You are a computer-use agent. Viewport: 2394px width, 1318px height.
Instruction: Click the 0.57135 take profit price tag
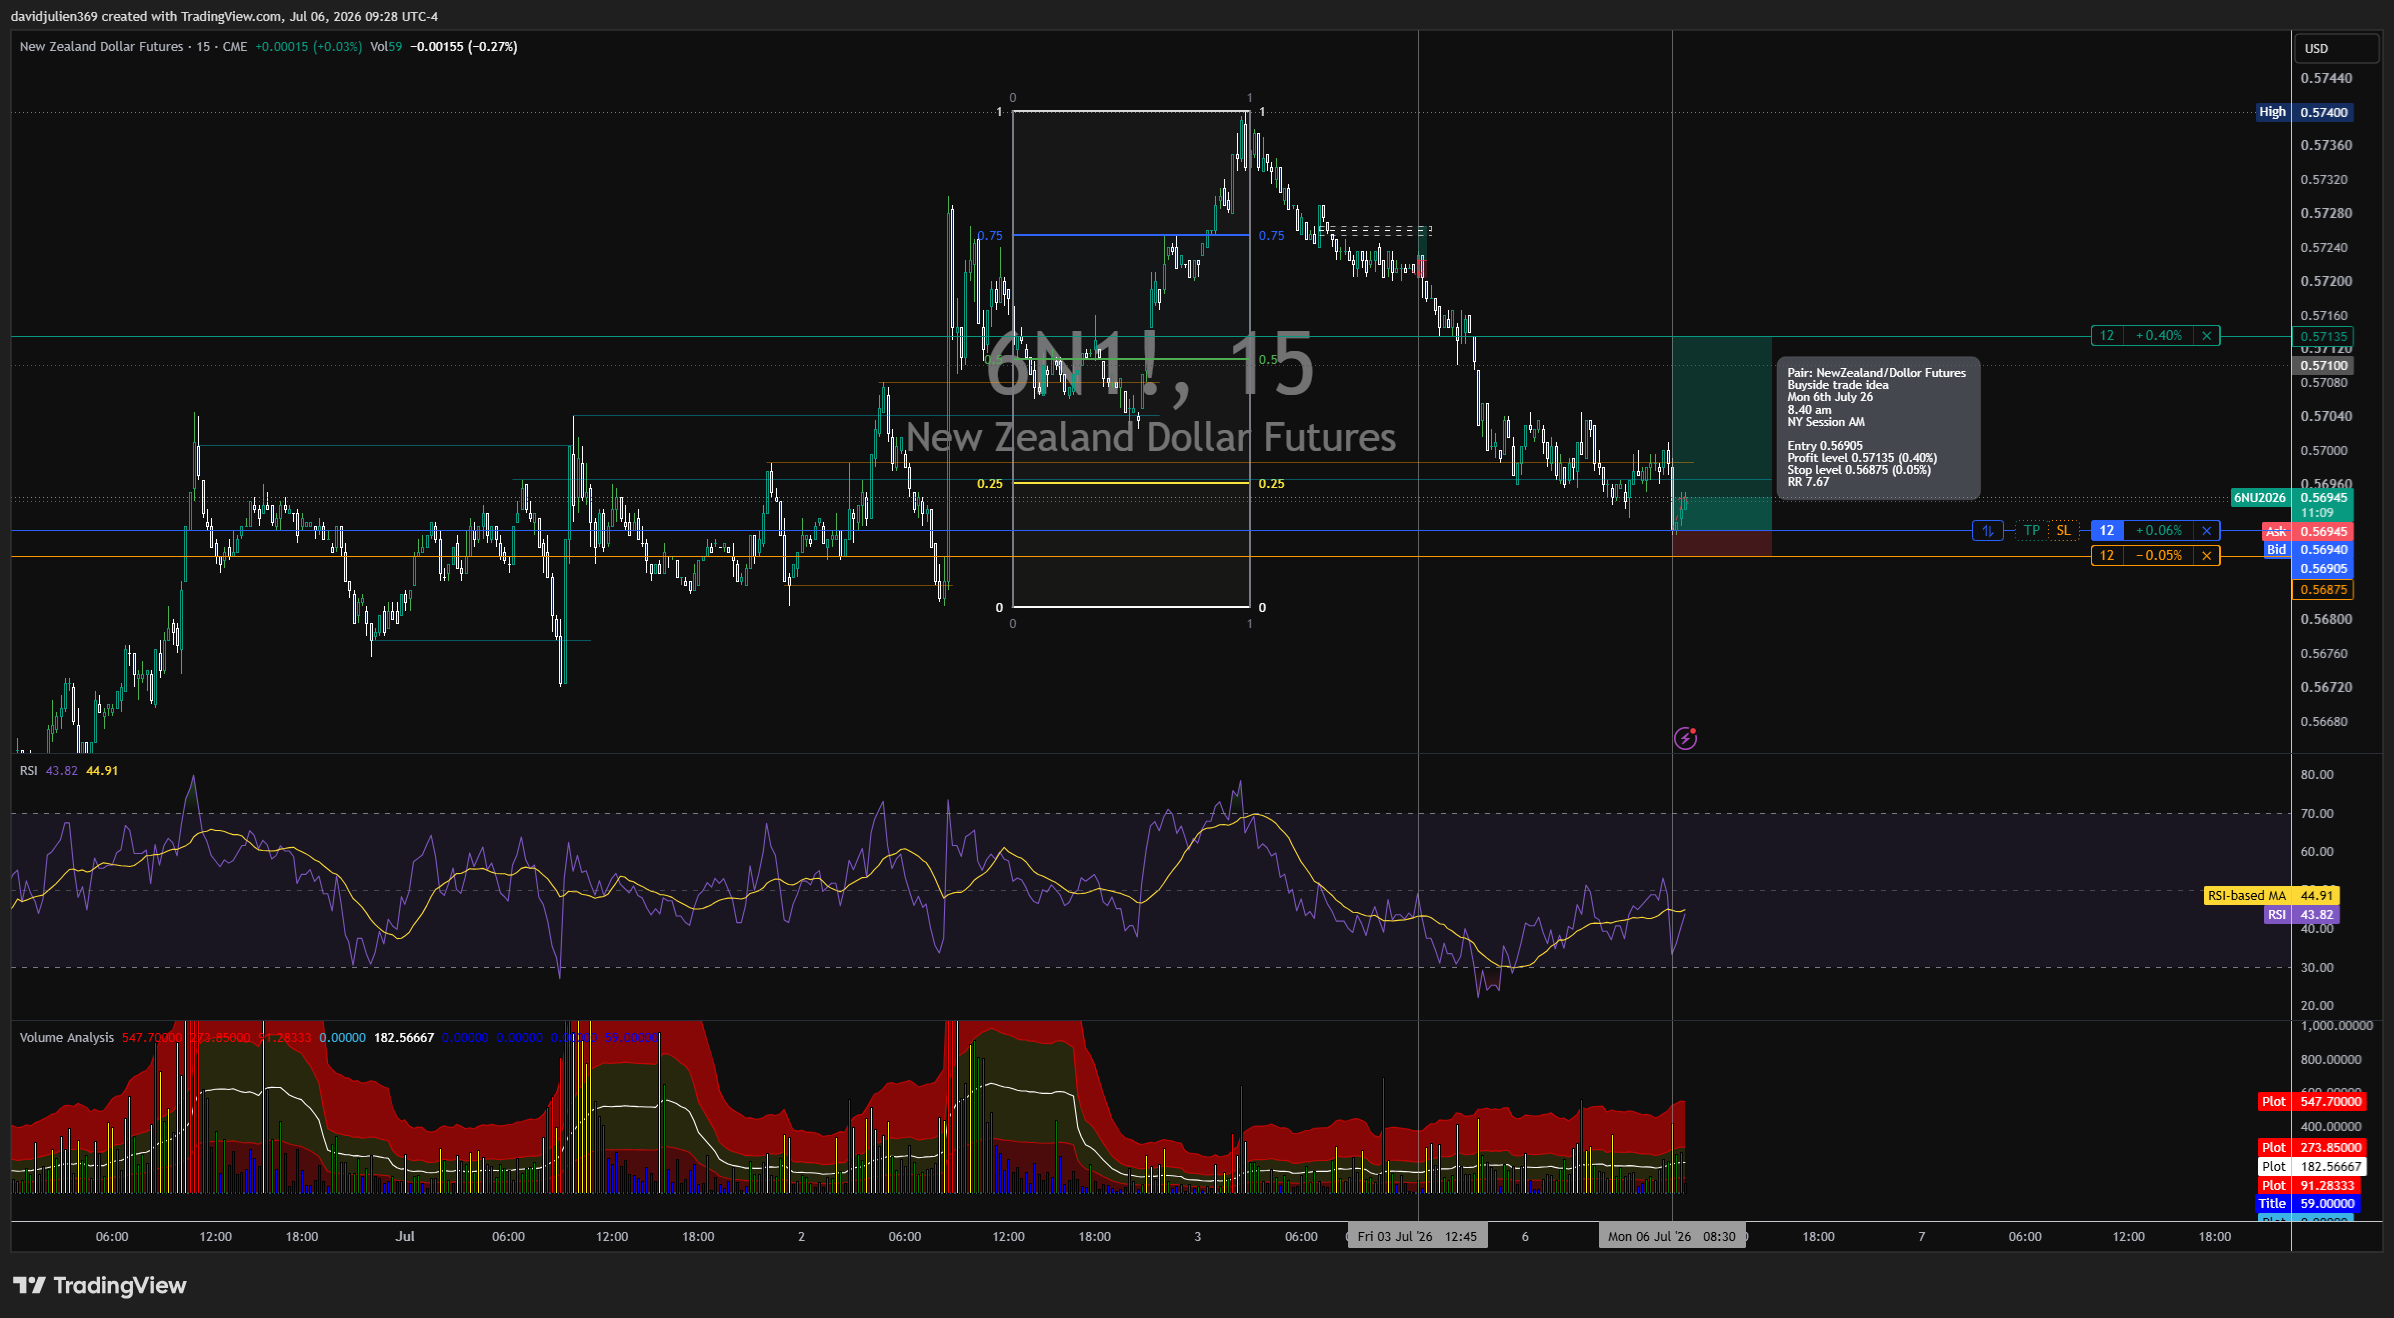2323,337
